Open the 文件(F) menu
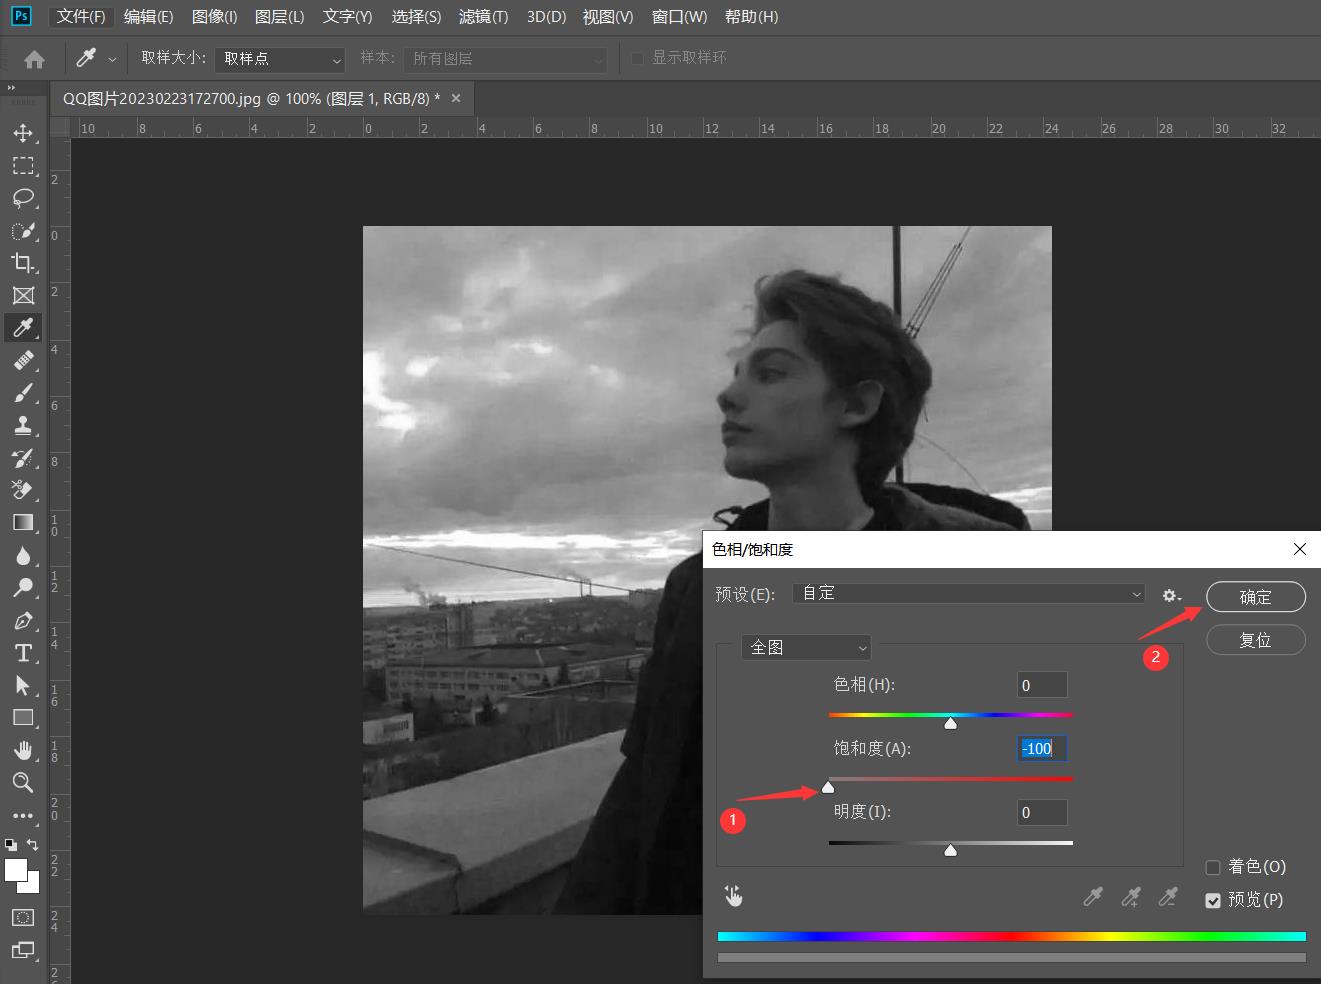This screenshot has width=1321, height=984. coord(81,17)
